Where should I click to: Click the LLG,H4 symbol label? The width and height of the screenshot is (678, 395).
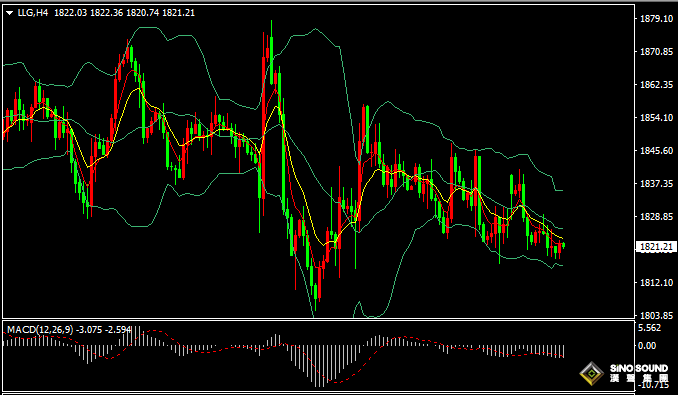click(33, 13)
